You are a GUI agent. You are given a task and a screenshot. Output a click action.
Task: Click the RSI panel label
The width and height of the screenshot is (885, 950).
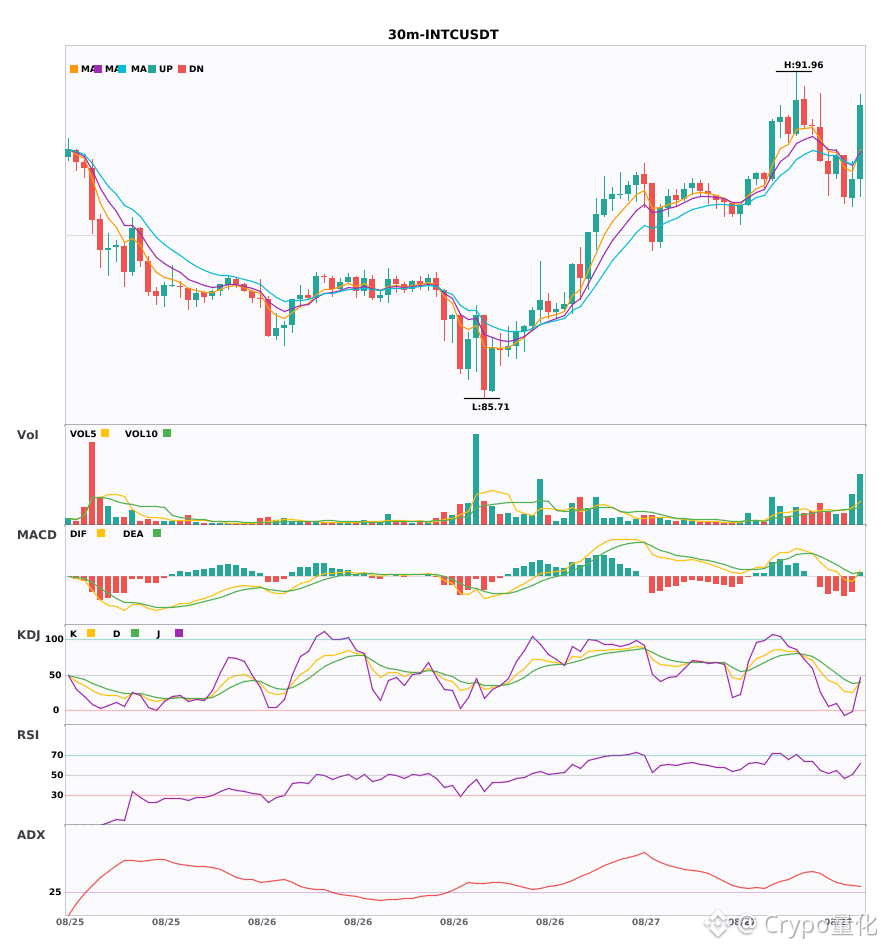28,734
